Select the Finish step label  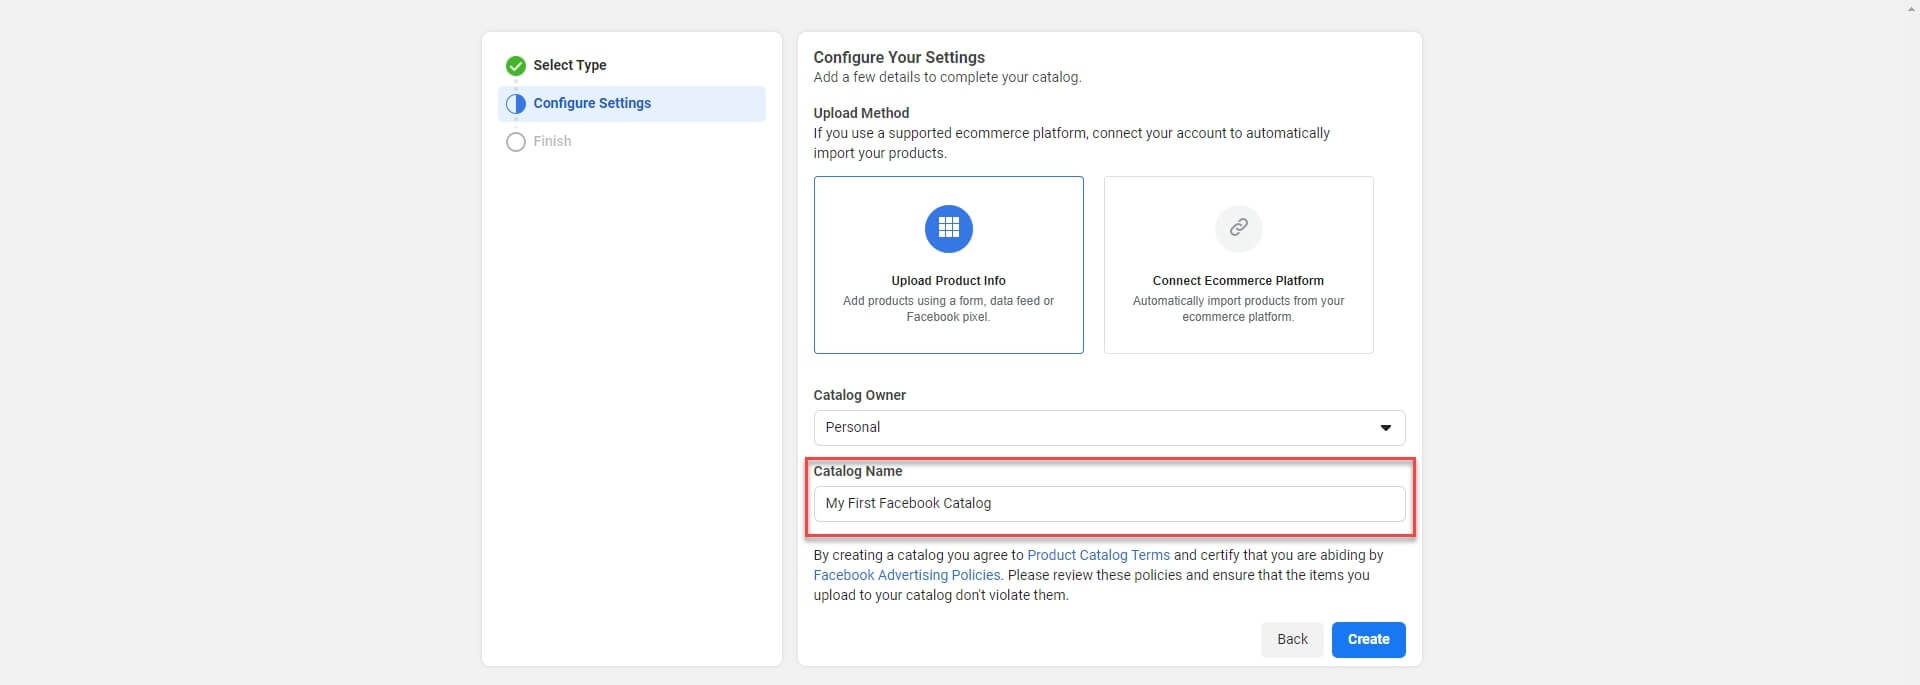click(x=552, y=141)
